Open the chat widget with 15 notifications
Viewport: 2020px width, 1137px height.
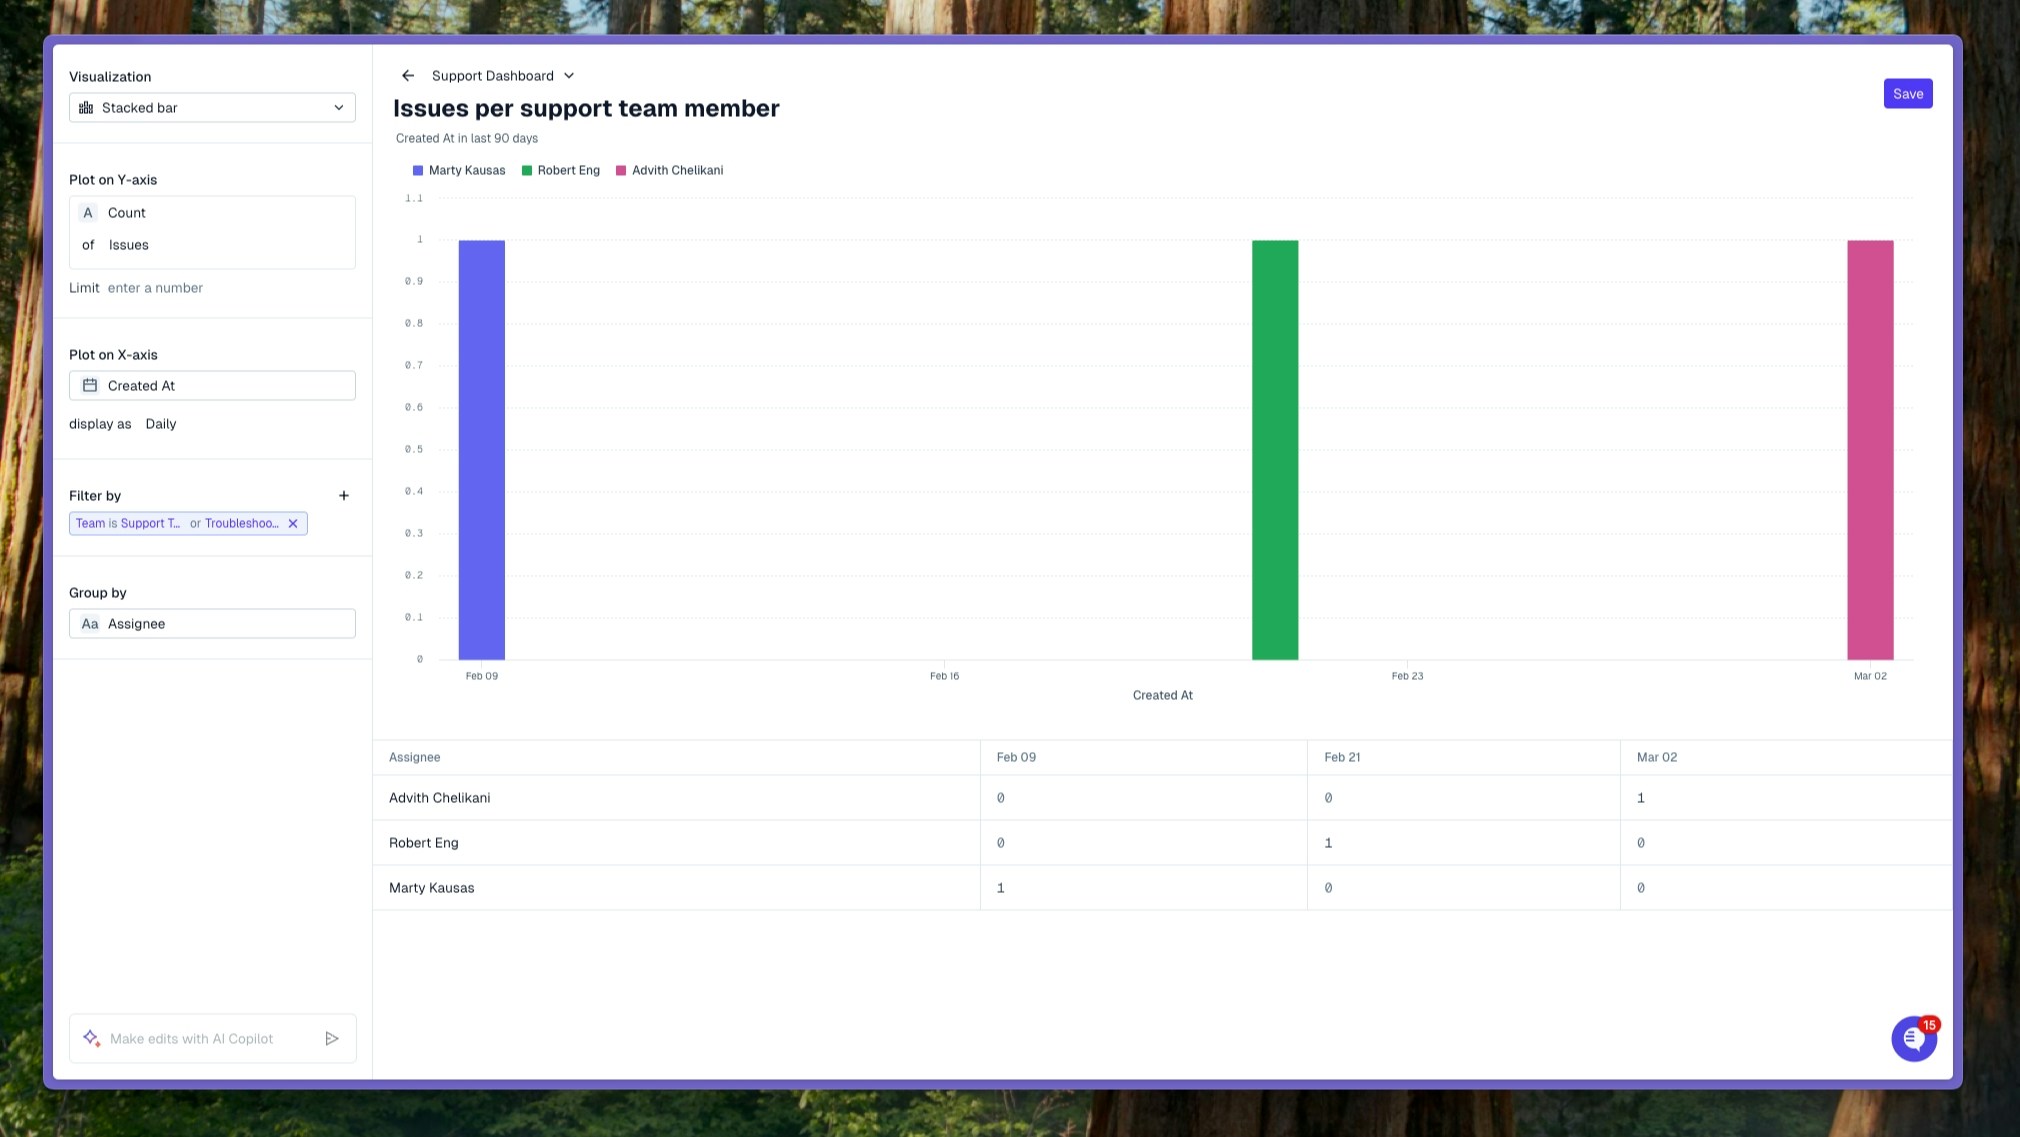point(1913,1039)
